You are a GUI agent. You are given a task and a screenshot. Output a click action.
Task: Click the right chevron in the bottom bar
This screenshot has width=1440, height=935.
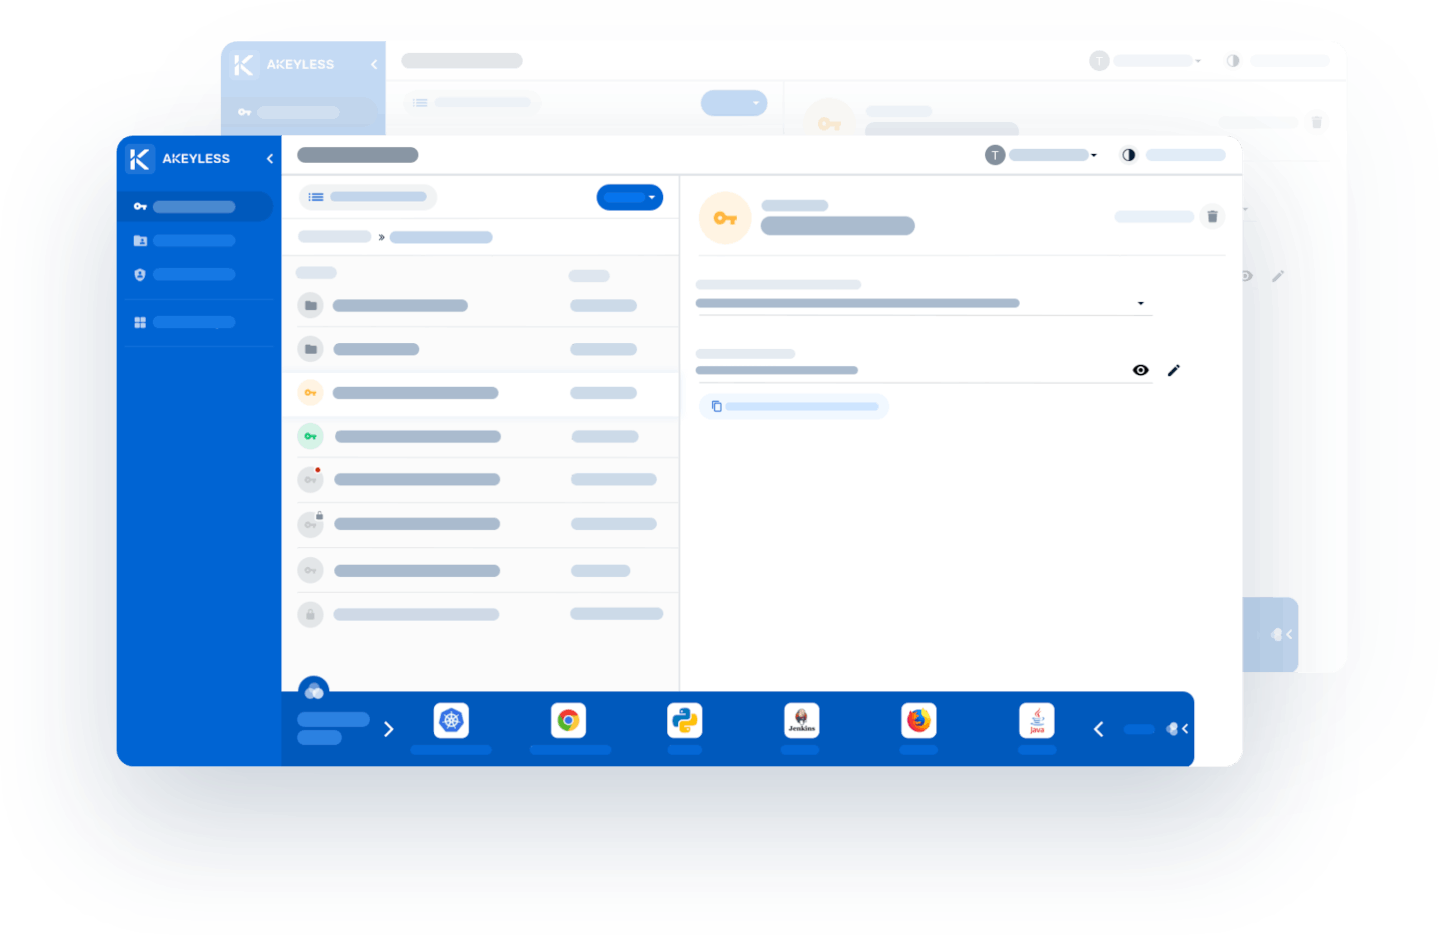389,729
